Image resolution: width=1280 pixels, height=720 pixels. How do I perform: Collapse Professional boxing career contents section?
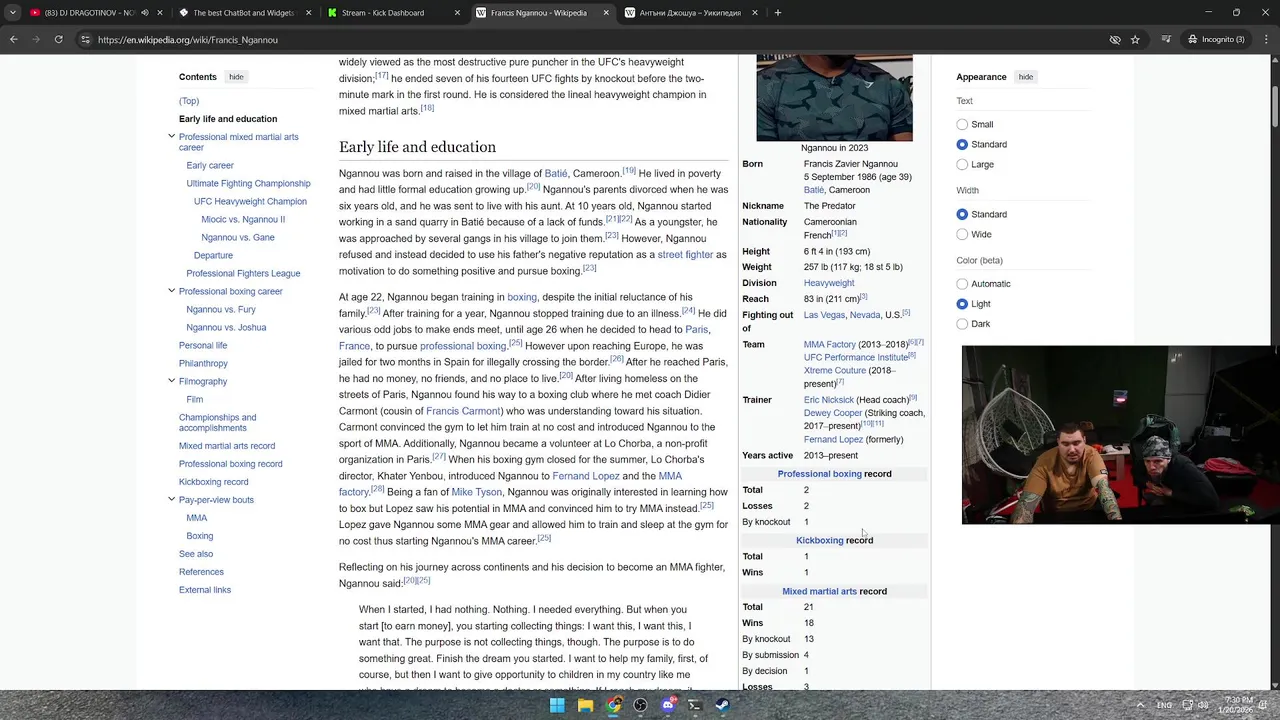[x=171, y=291]
